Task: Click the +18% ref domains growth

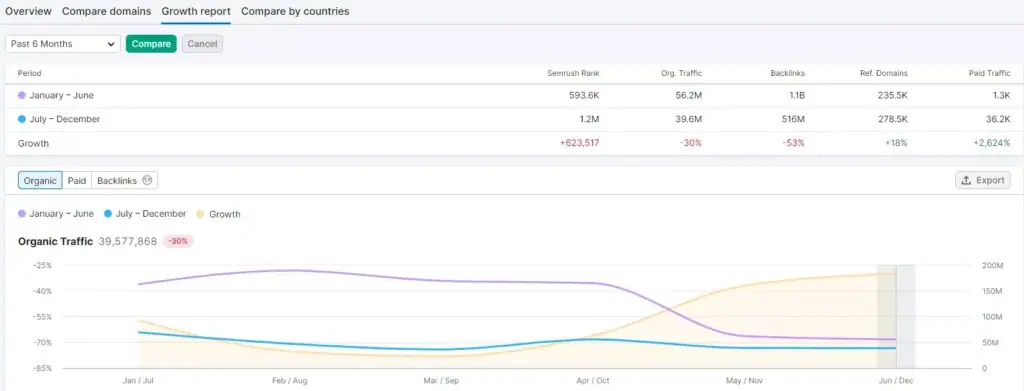Action: click(x=896, y=143)
